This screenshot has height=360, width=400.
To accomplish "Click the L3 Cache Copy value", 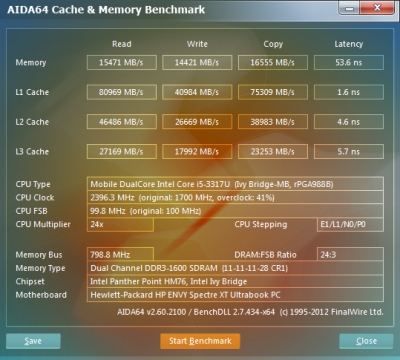I will click(273, 151).
